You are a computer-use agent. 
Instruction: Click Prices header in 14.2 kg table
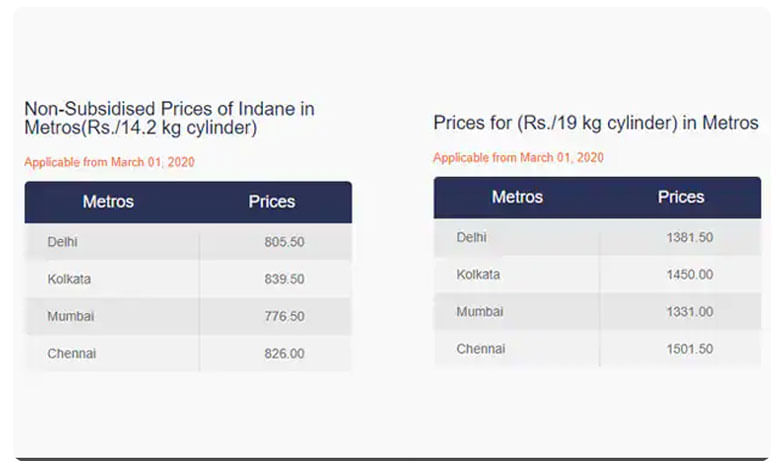[x=272, y=201]
